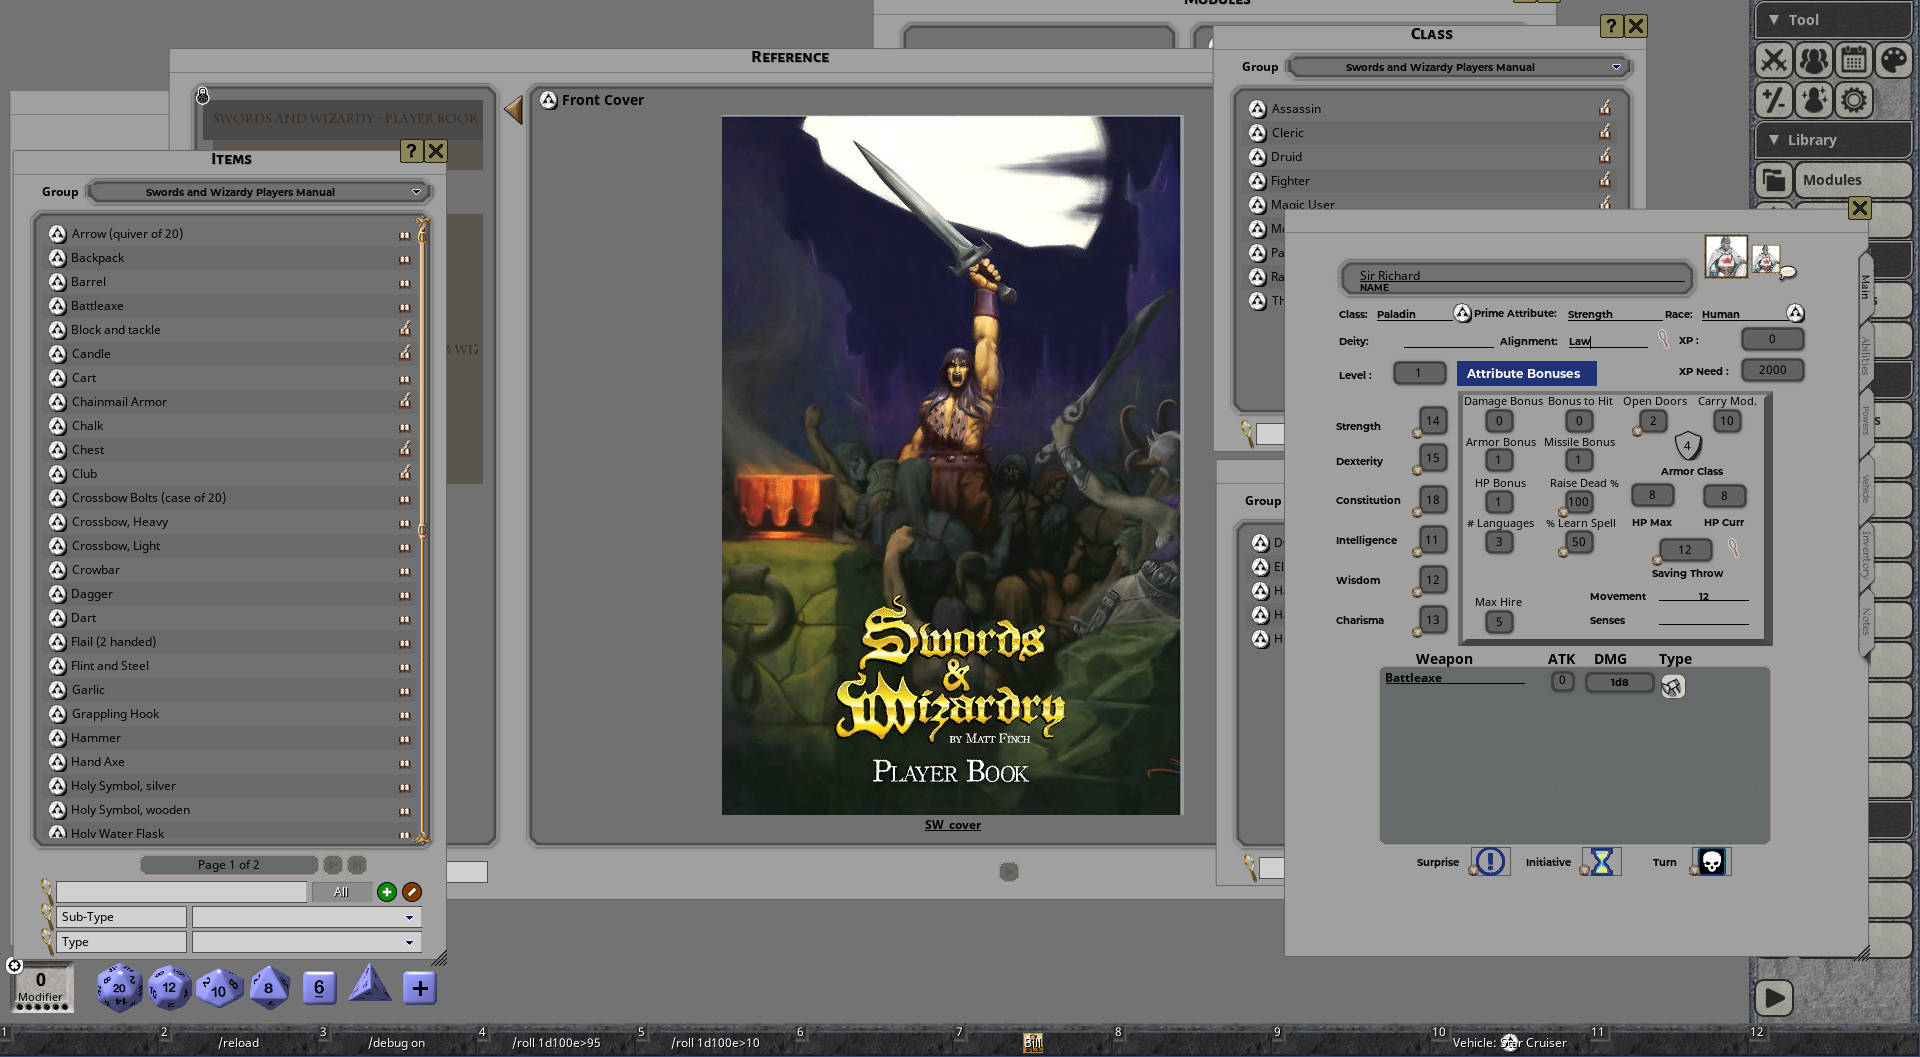The width and height of the screenshot is (1920, 1057).
Task: Click the Library folder icon beside Modules
Action: point(1774,180)
